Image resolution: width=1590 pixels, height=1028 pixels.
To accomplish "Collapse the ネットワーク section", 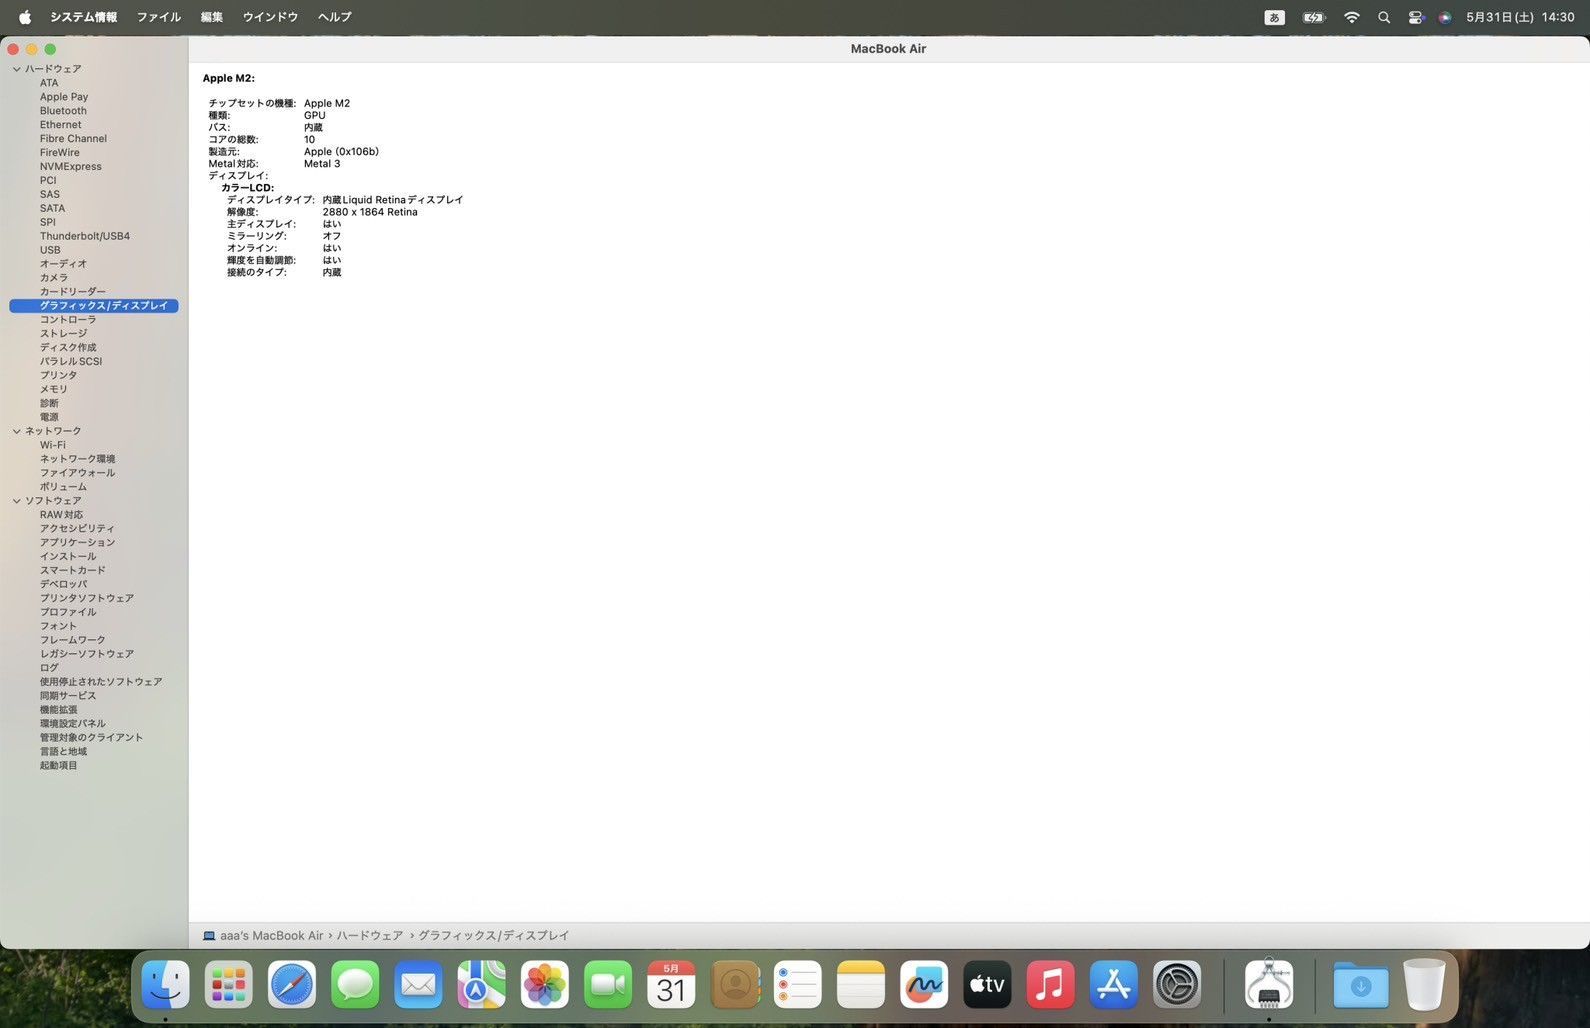I will click(17, 431).
